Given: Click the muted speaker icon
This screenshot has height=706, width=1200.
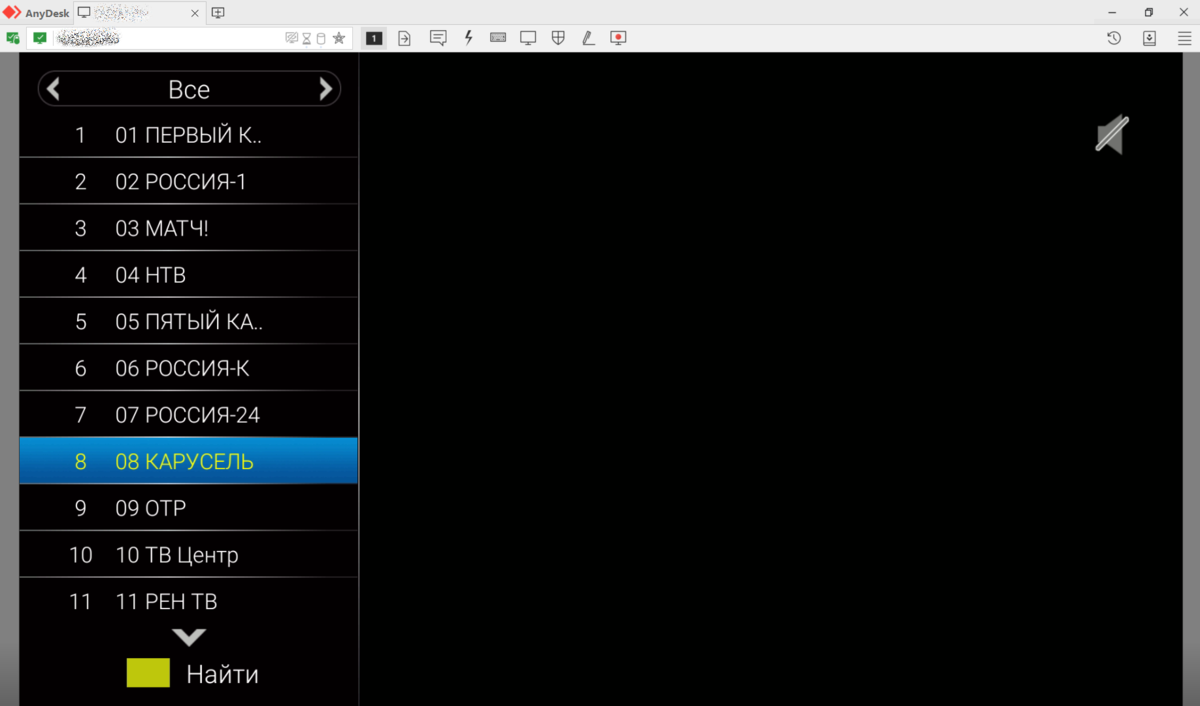Looking at the screenshot, I should coord(1111,135).
